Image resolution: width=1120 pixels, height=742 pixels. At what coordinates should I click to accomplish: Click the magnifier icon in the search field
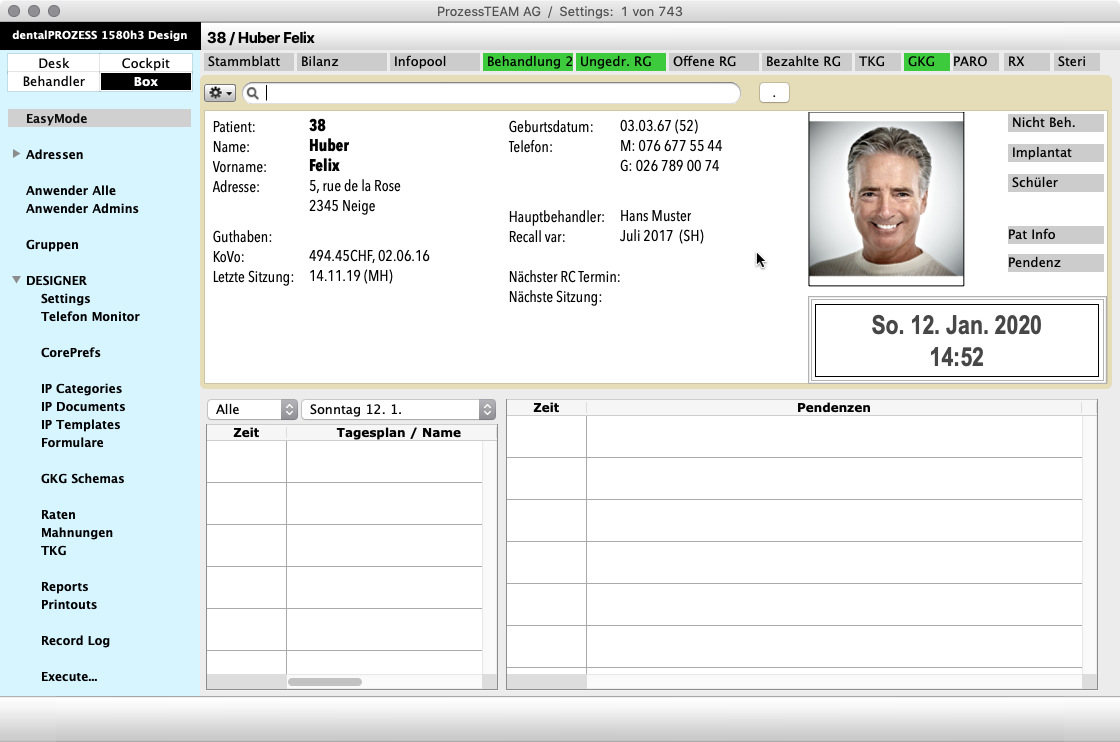(x=253, y=92)
